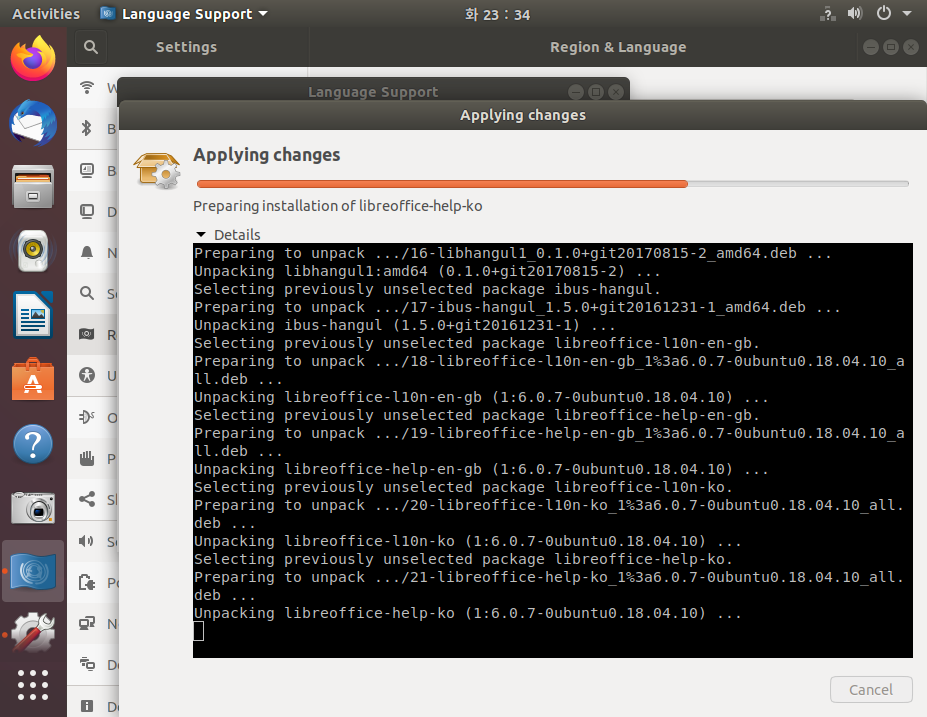Screen dimensions: 927x717
Task: Click the Region & Language header title
Action: point(618,47)
